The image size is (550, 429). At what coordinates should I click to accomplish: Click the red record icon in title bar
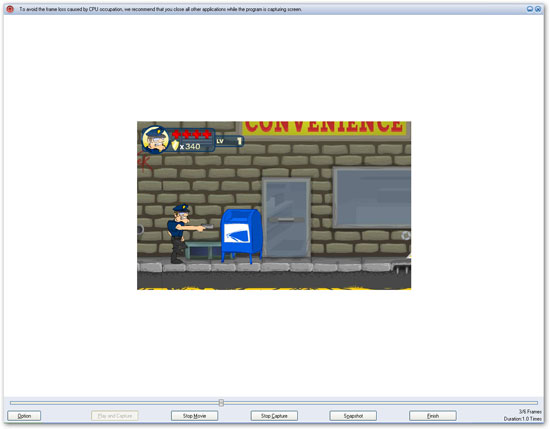coord(10,9)
